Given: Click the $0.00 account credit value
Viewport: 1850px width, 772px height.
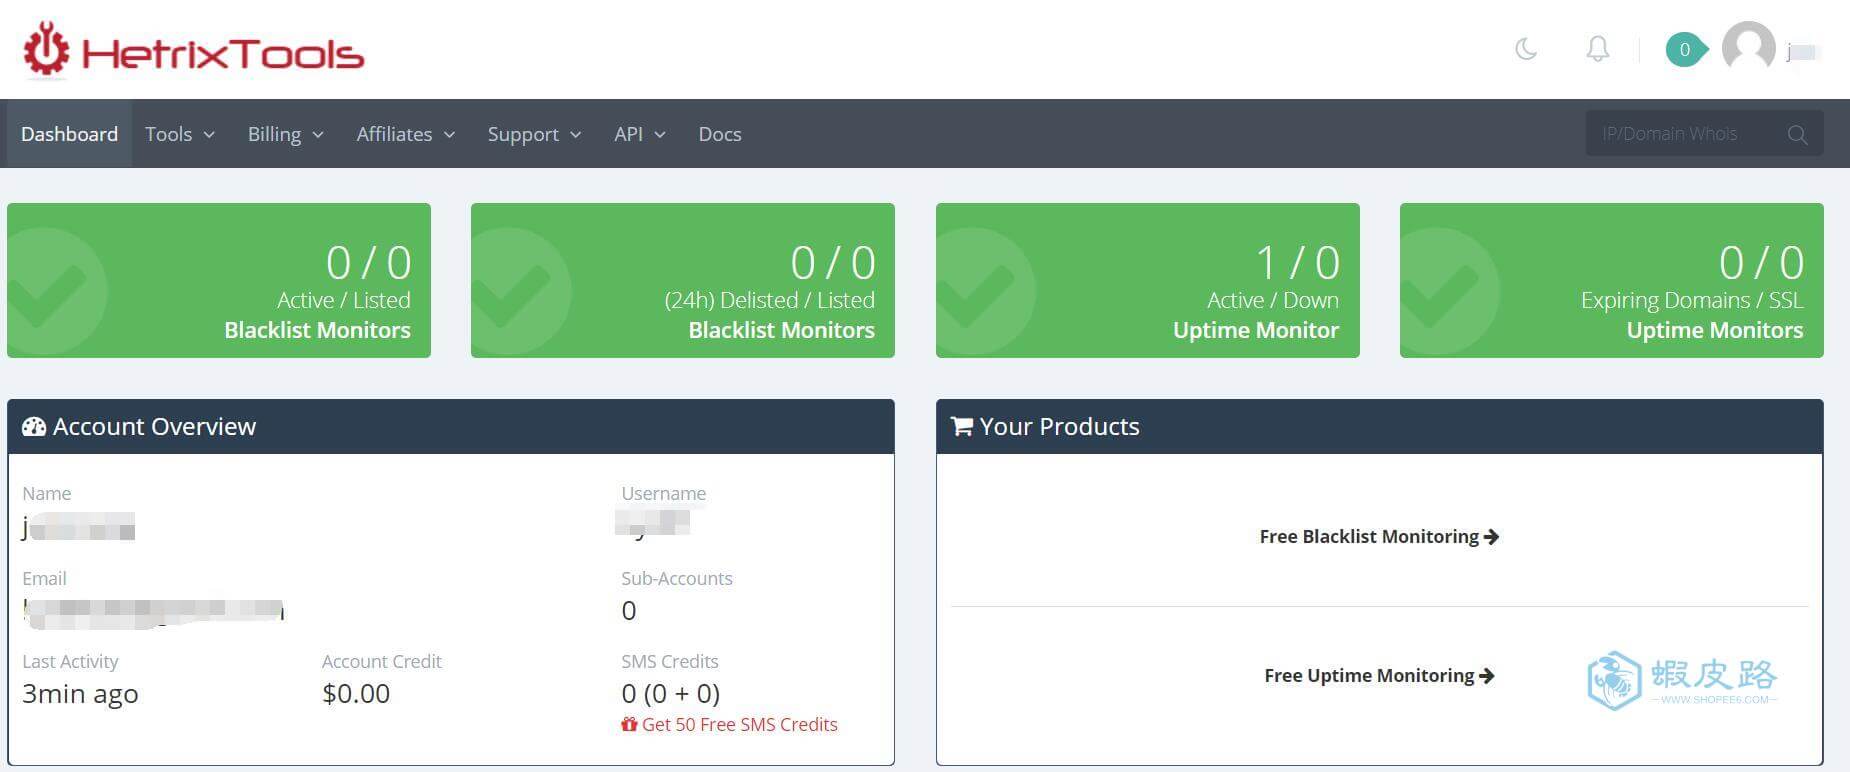Looking at the screenshot, I should click(x=356, y=693).
